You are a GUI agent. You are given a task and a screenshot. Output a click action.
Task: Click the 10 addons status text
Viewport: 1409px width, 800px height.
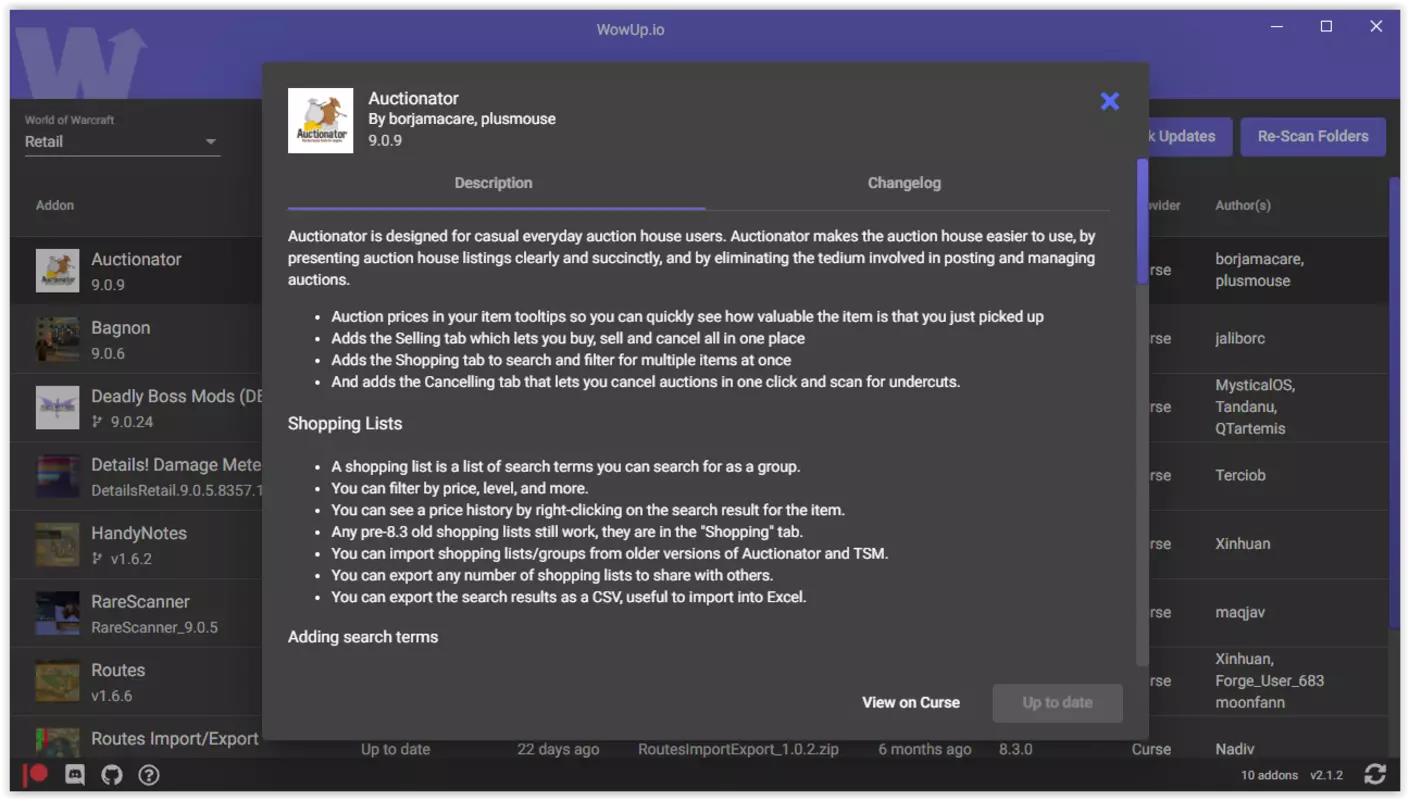1269,775
